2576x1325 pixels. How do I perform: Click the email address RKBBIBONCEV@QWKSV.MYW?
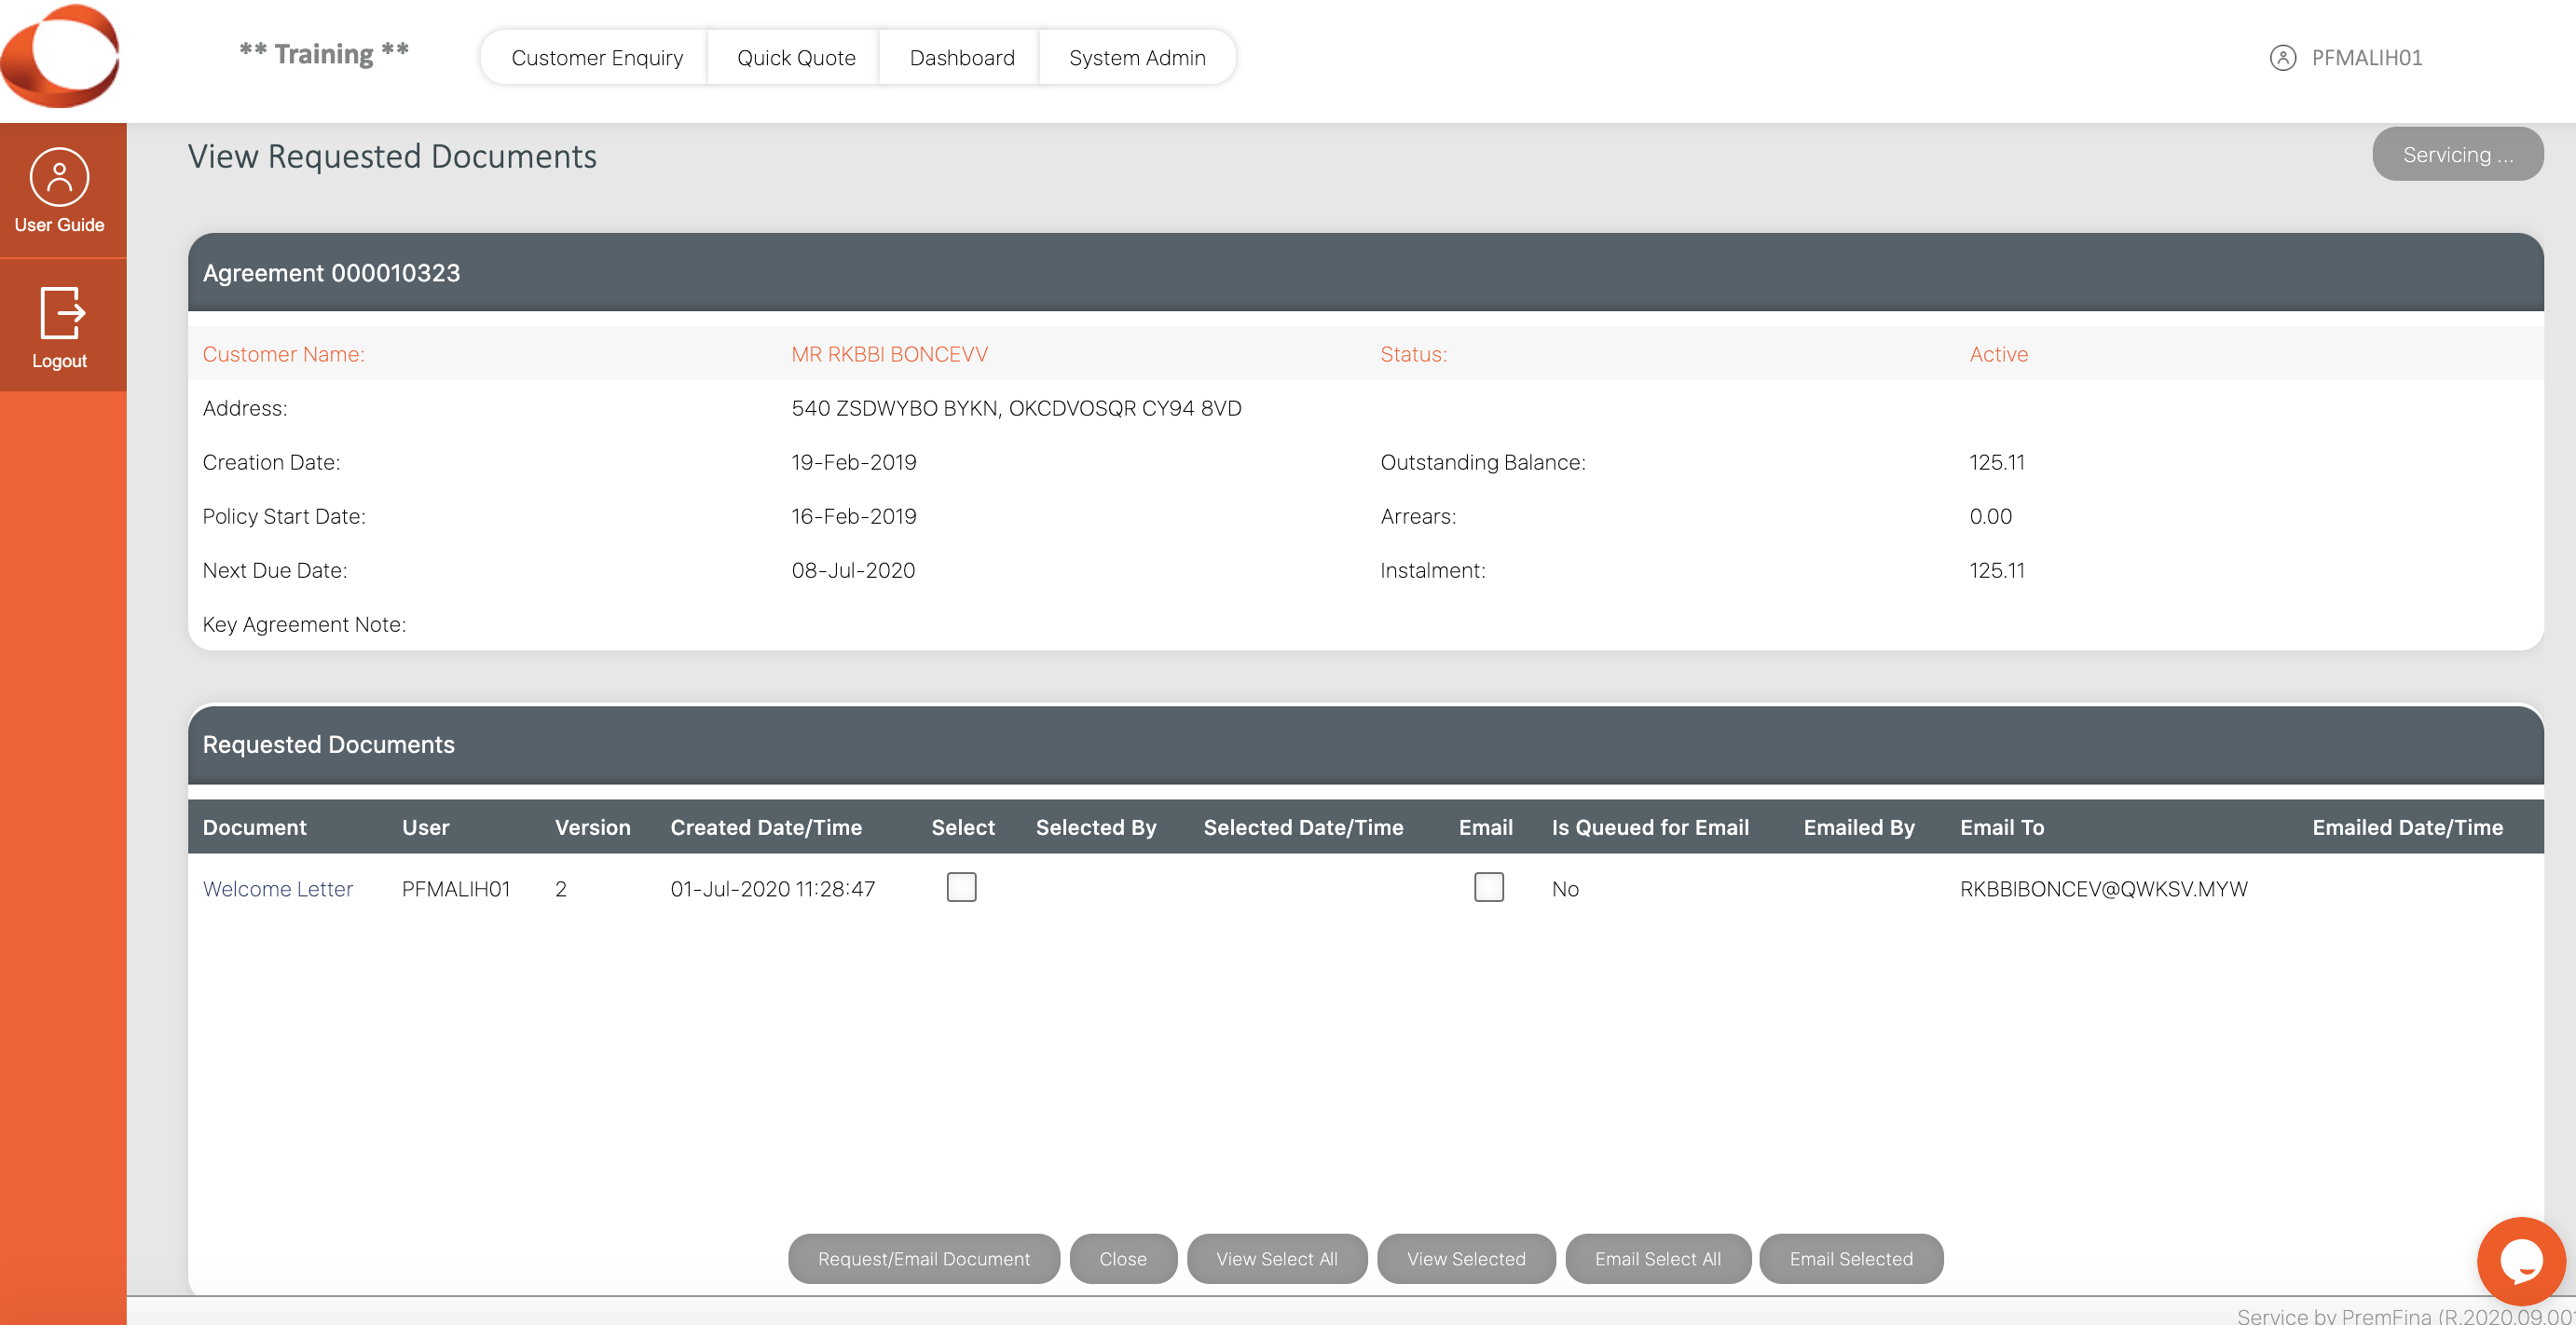click(x=2103, y=889)
